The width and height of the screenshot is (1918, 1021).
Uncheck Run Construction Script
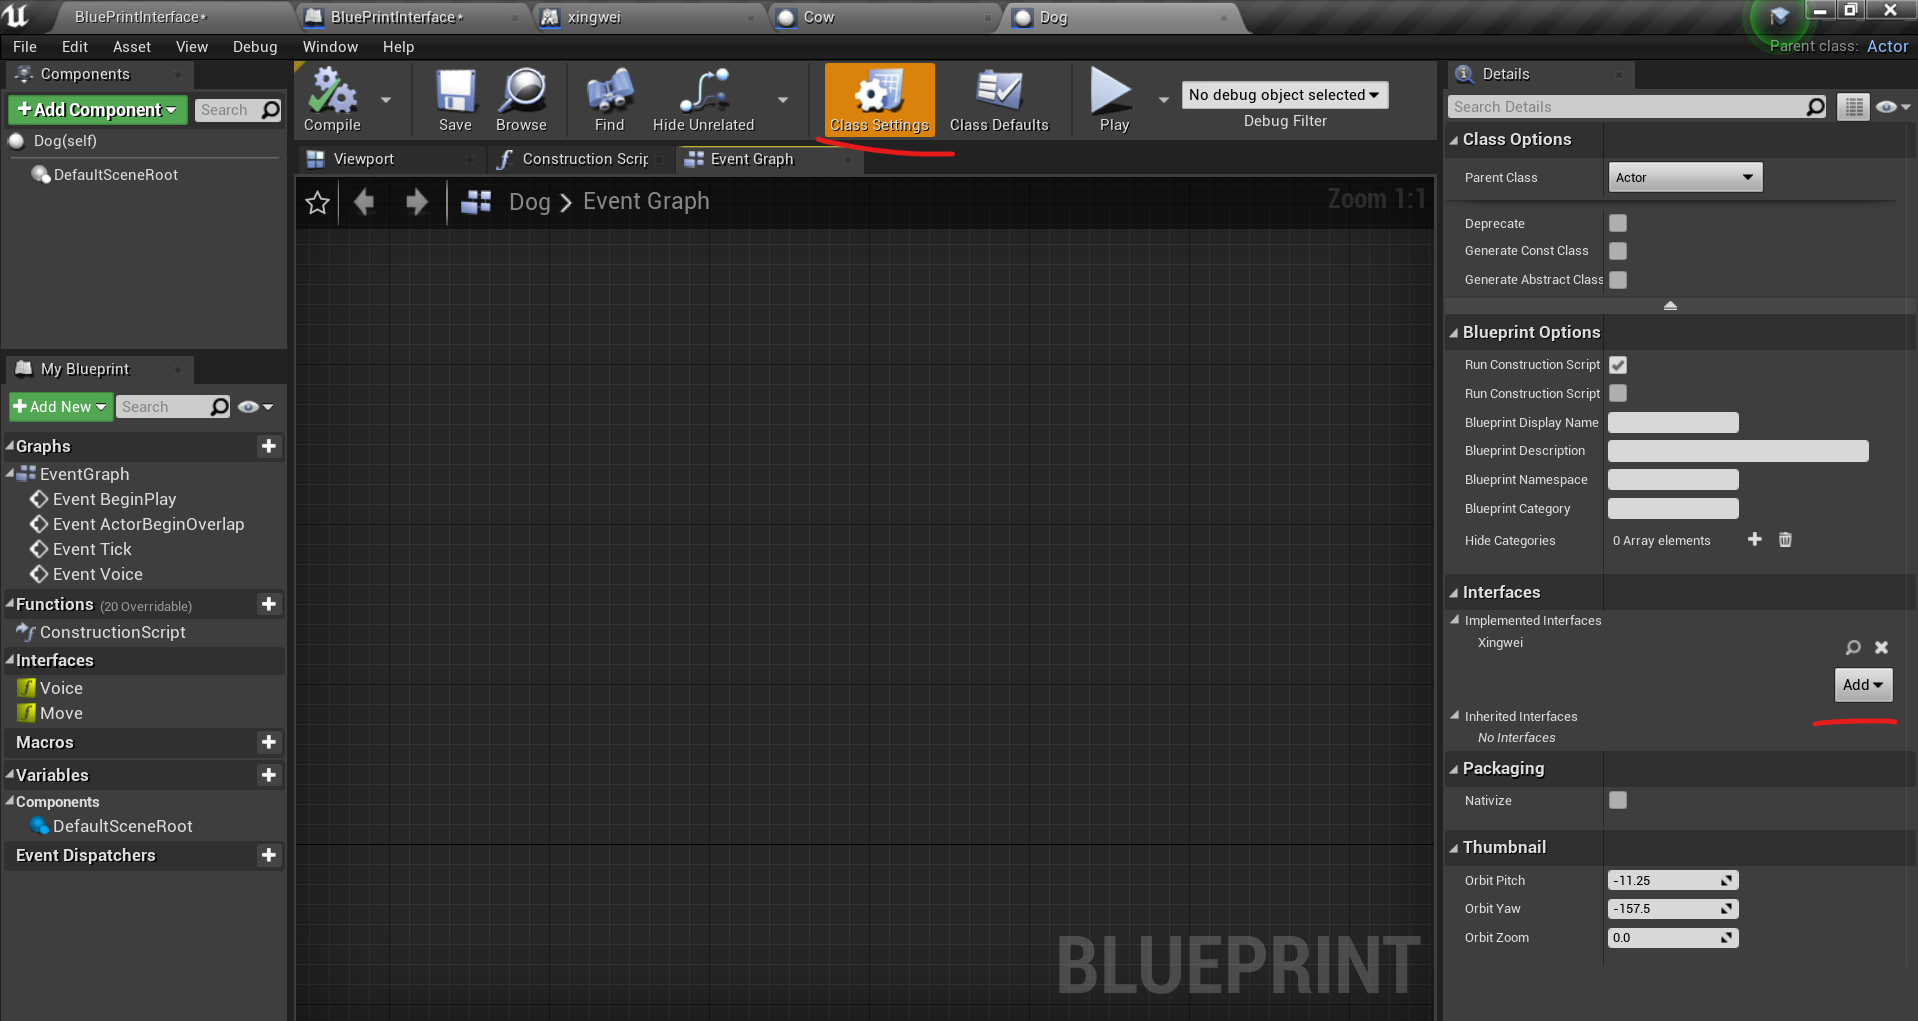point(1618,365)
